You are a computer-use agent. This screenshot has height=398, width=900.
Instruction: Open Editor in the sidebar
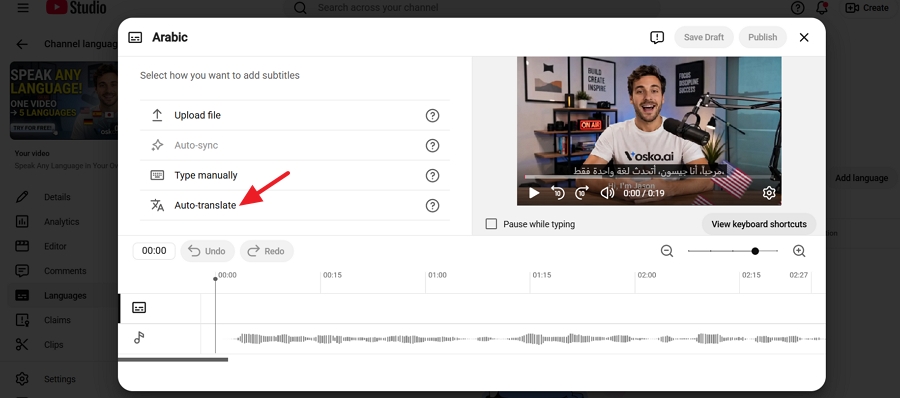tap(55, 246)
